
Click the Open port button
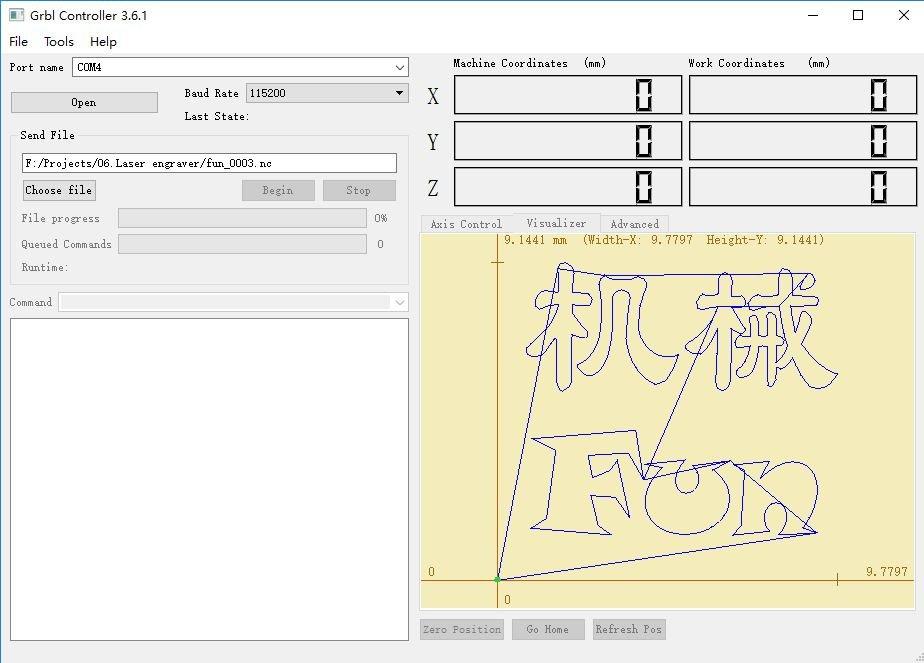click(x=84, y=103)
